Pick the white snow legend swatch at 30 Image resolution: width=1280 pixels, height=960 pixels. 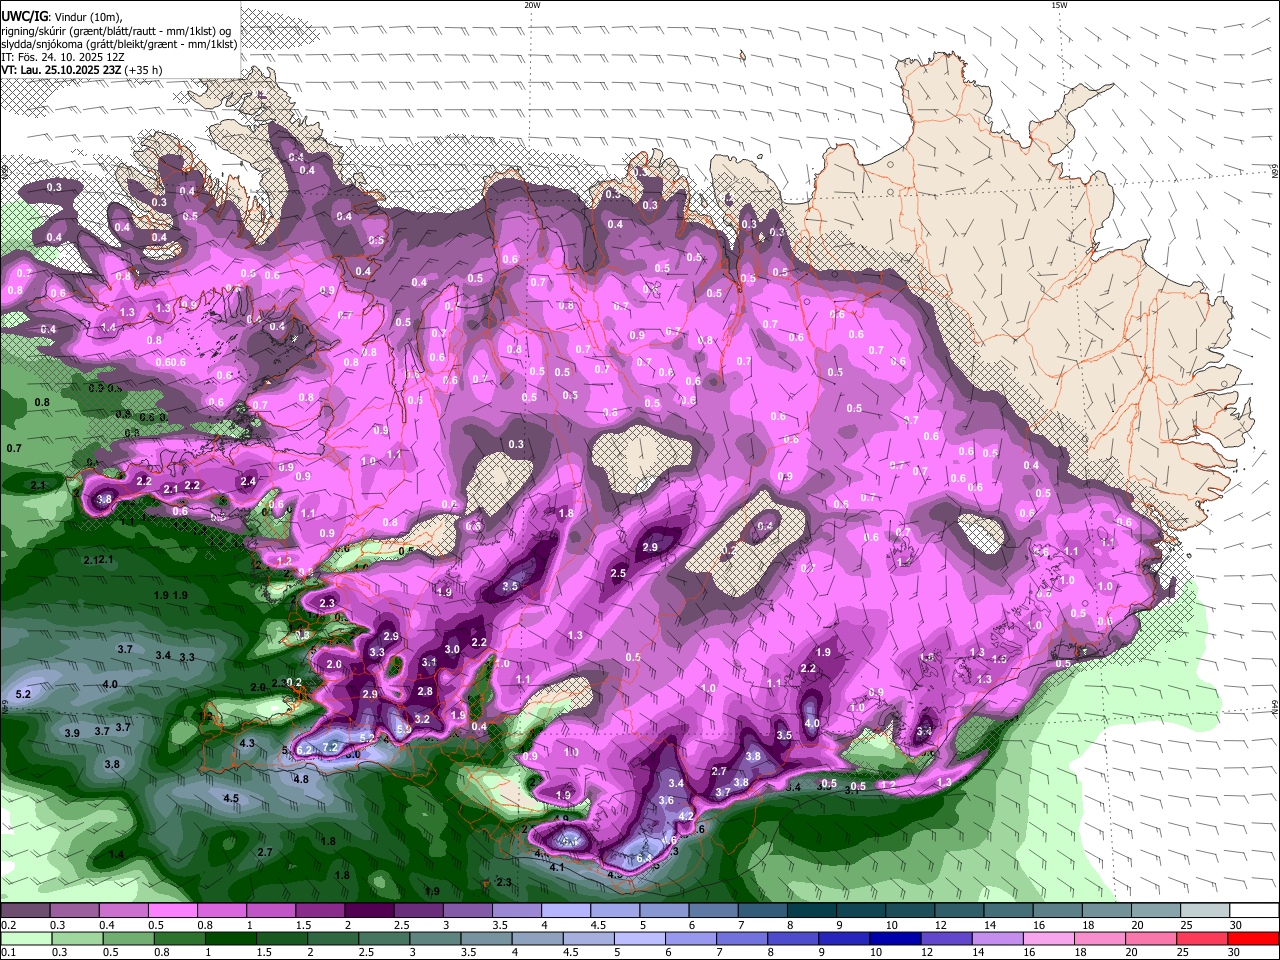pos(1256,911)
